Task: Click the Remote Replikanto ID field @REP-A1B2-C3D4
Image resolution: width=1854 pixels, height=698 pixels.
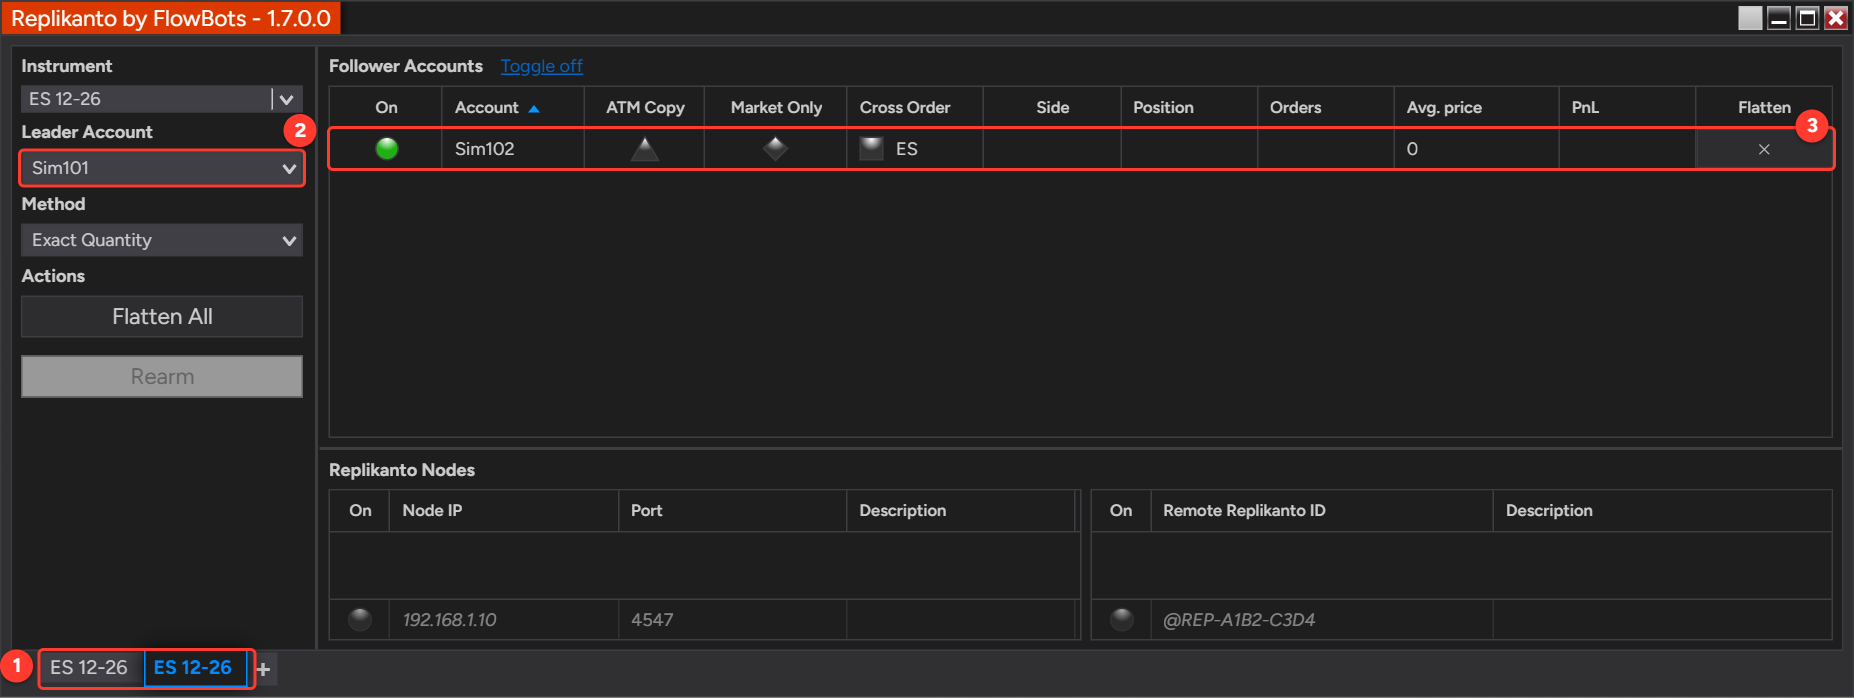Action: click(1322, 620)
